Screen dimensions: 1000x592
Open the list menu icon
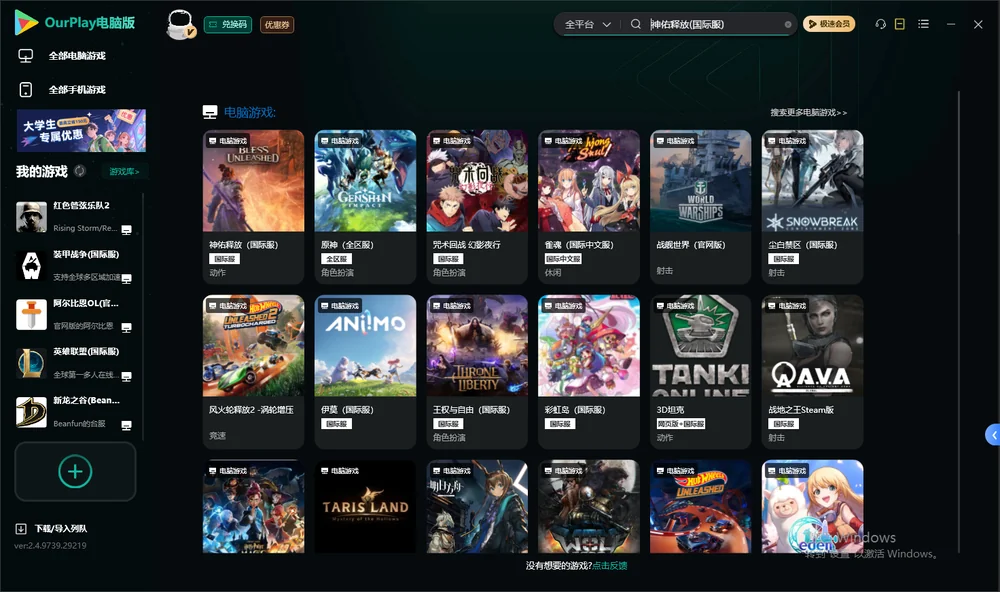[x=923, y=24]
